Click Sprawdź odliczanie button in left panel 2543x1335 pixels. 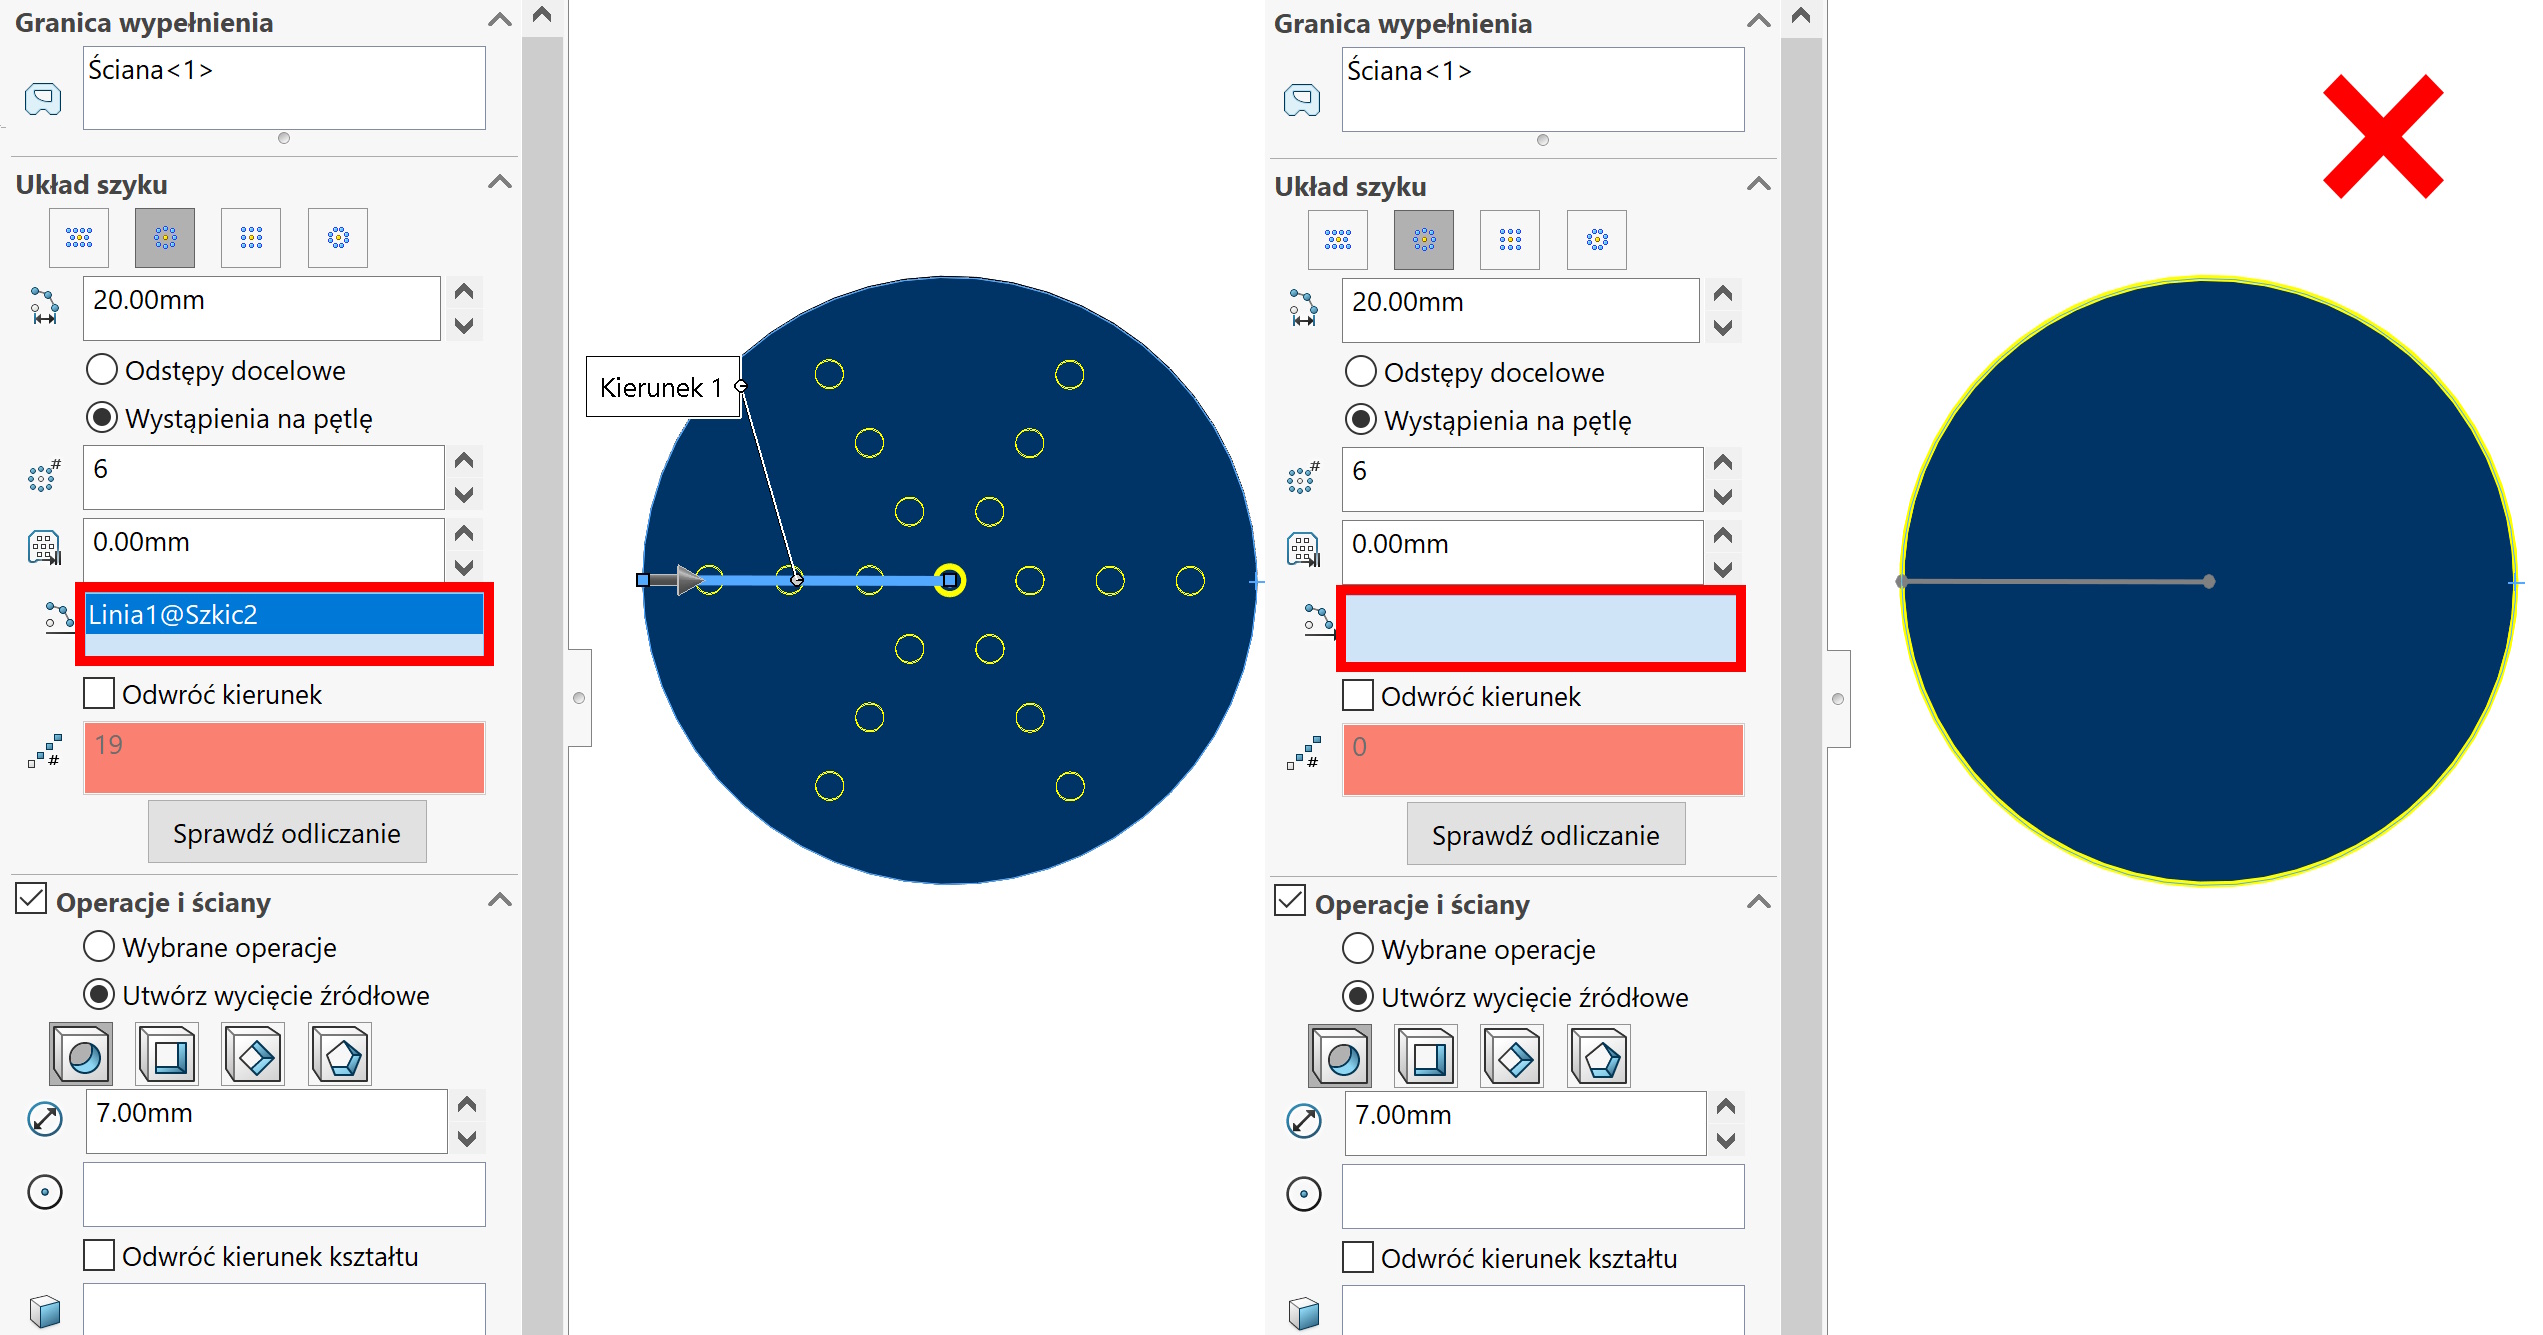(x=287, y=832)
